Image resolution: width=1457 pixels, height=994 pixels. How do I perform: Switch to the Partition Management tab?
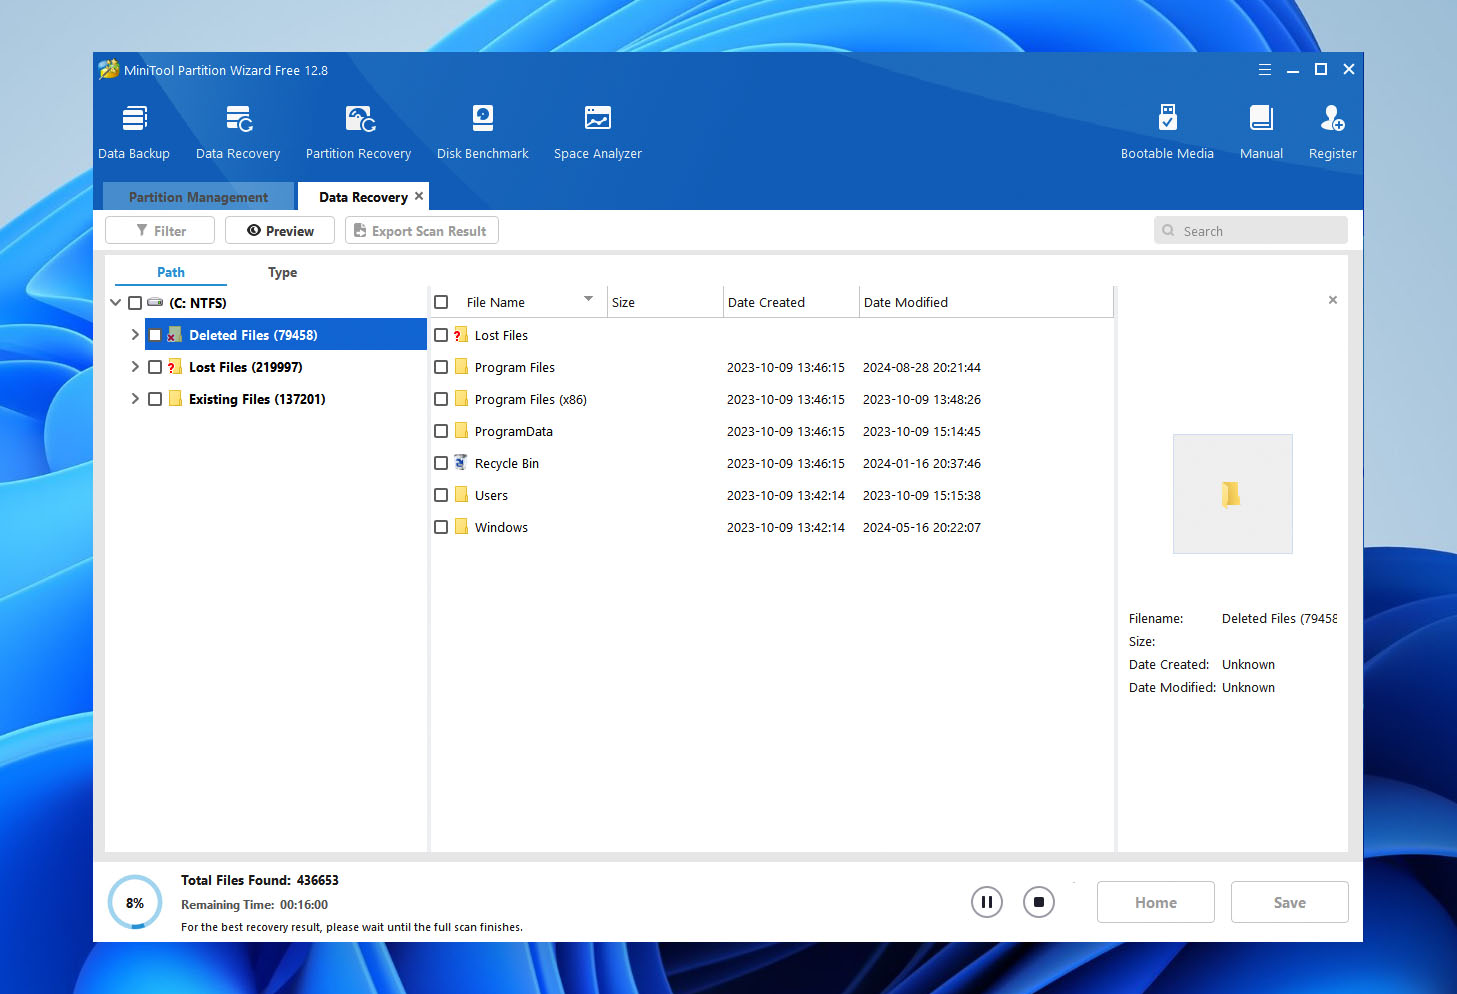198,197
